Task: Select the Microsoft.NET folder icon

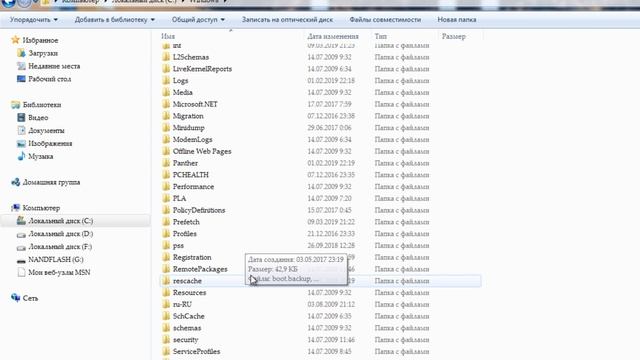Action: pos(166,104)
